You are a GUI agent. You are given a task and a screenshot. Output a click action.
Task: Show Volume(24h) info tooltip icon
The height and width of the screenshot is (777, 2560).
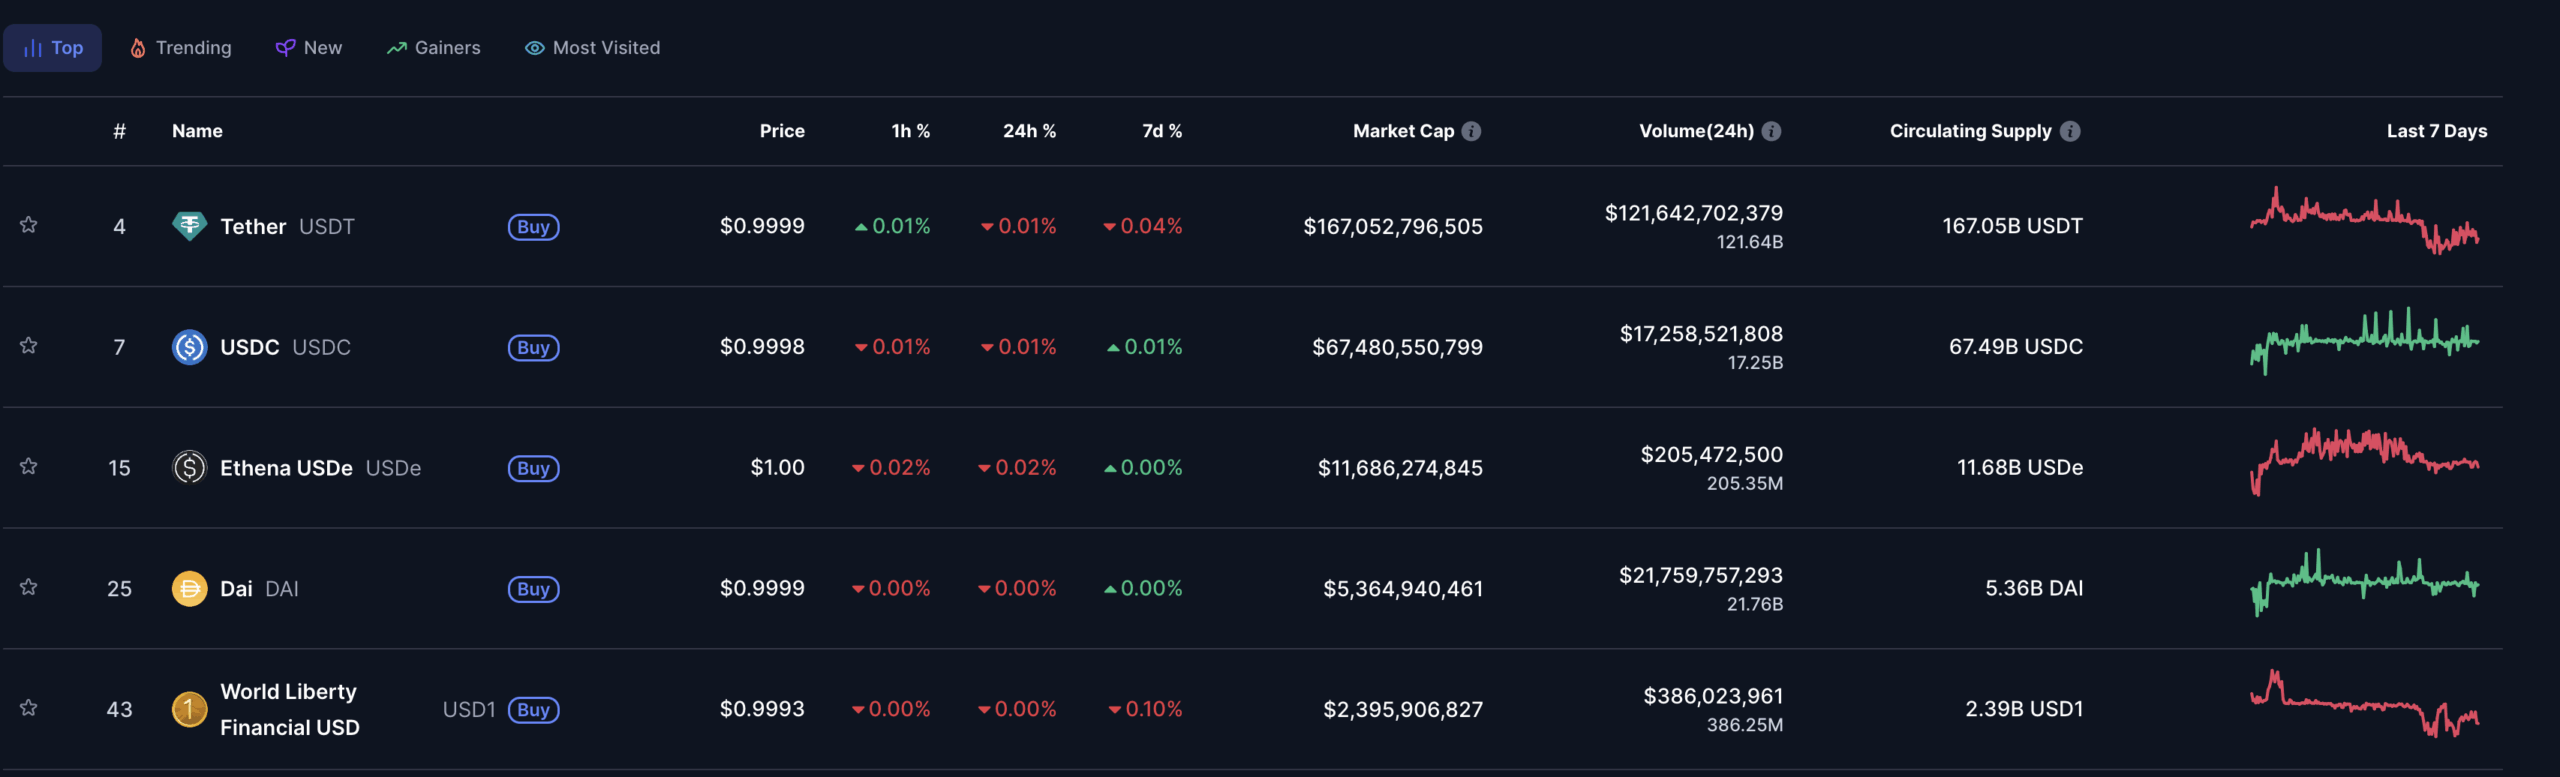(x=1771, y=131)
